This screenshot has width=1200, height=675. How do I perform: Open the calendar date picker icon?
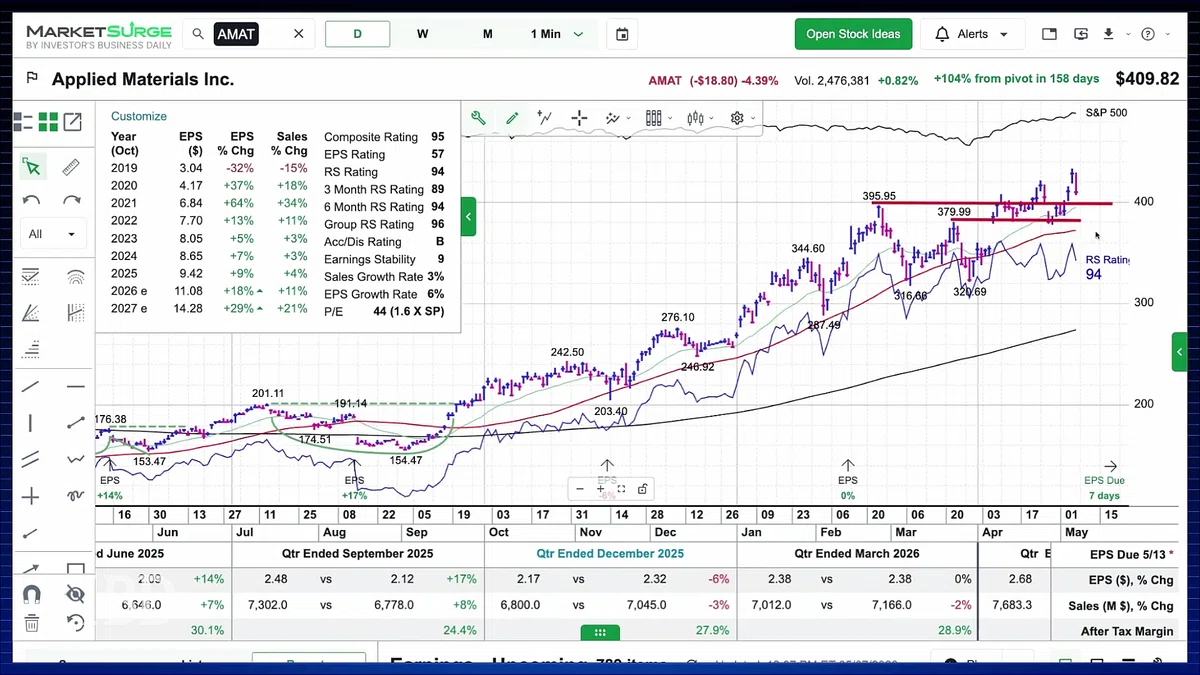[622, 34]
